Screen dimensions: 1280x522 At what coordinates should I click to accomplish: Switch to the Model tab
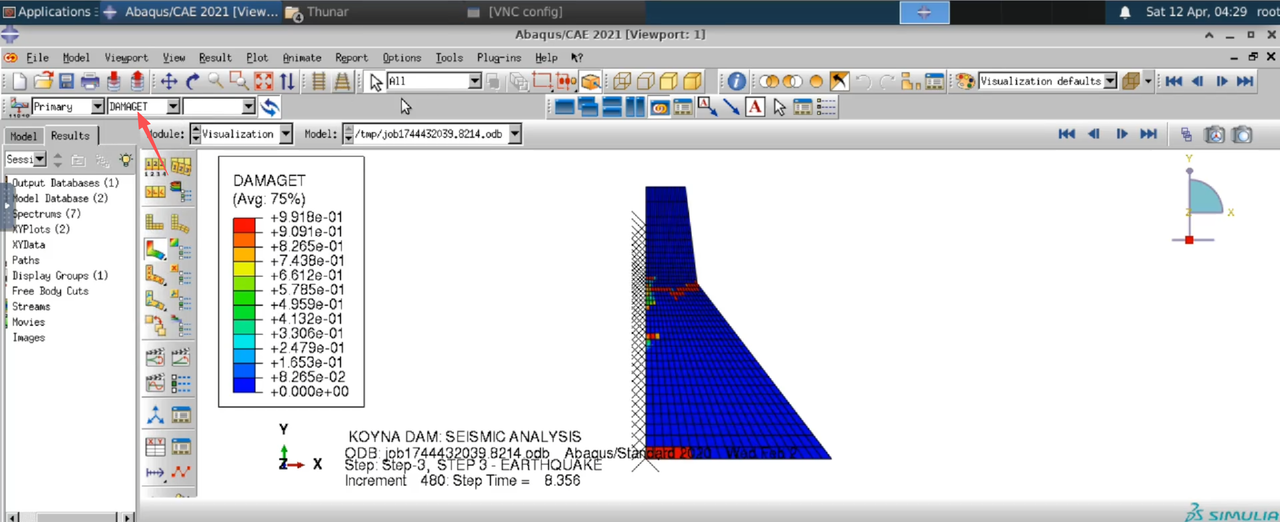(23, 136)
